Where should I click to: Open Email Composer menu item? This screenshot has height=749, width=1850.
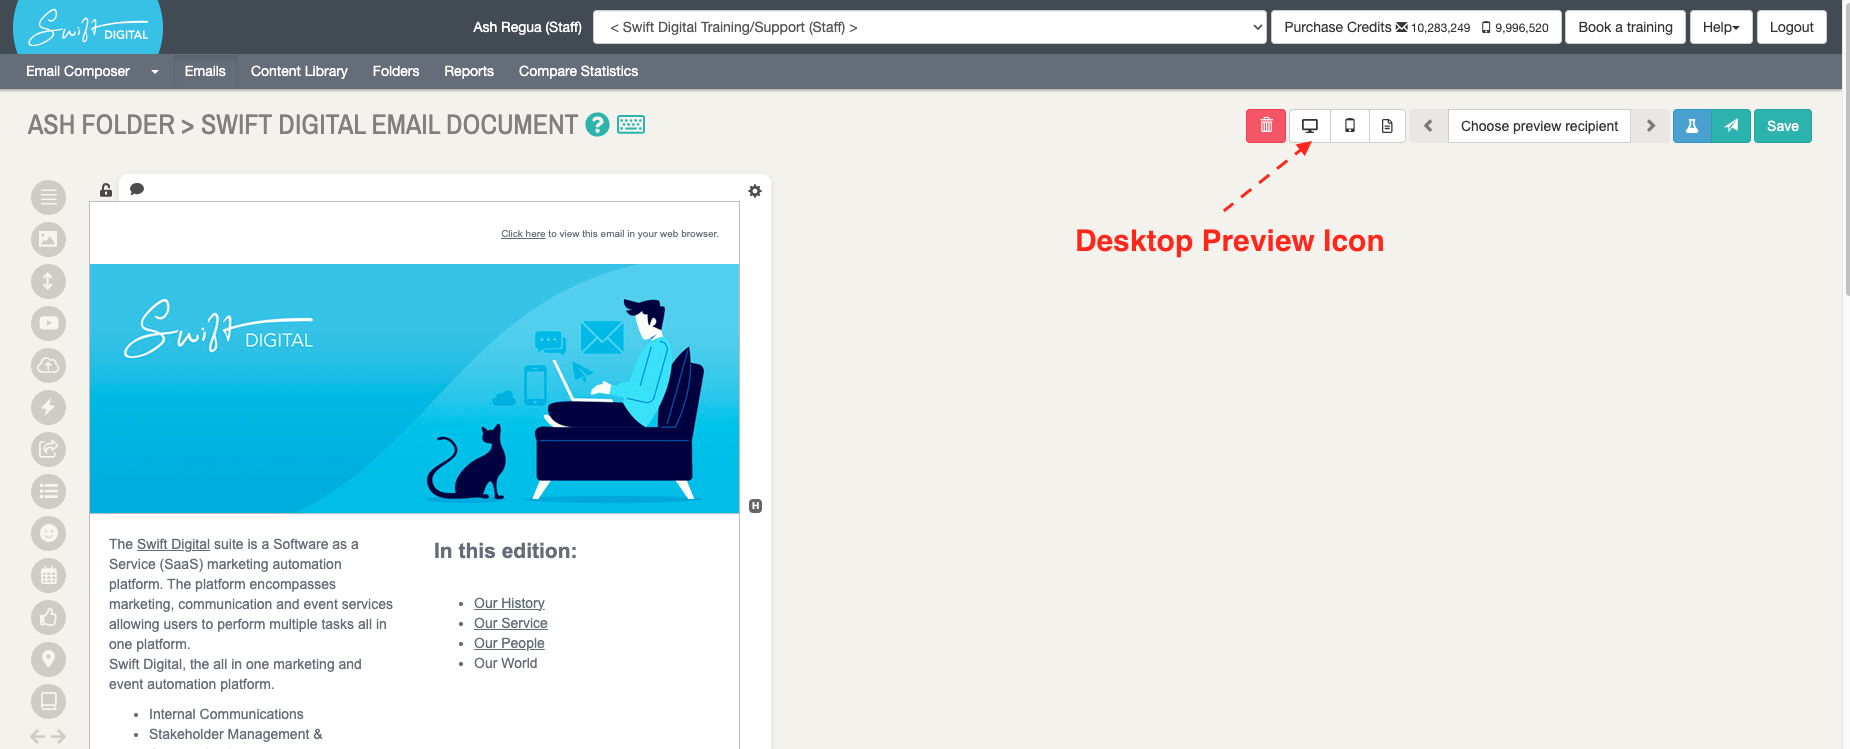(78, 71)
